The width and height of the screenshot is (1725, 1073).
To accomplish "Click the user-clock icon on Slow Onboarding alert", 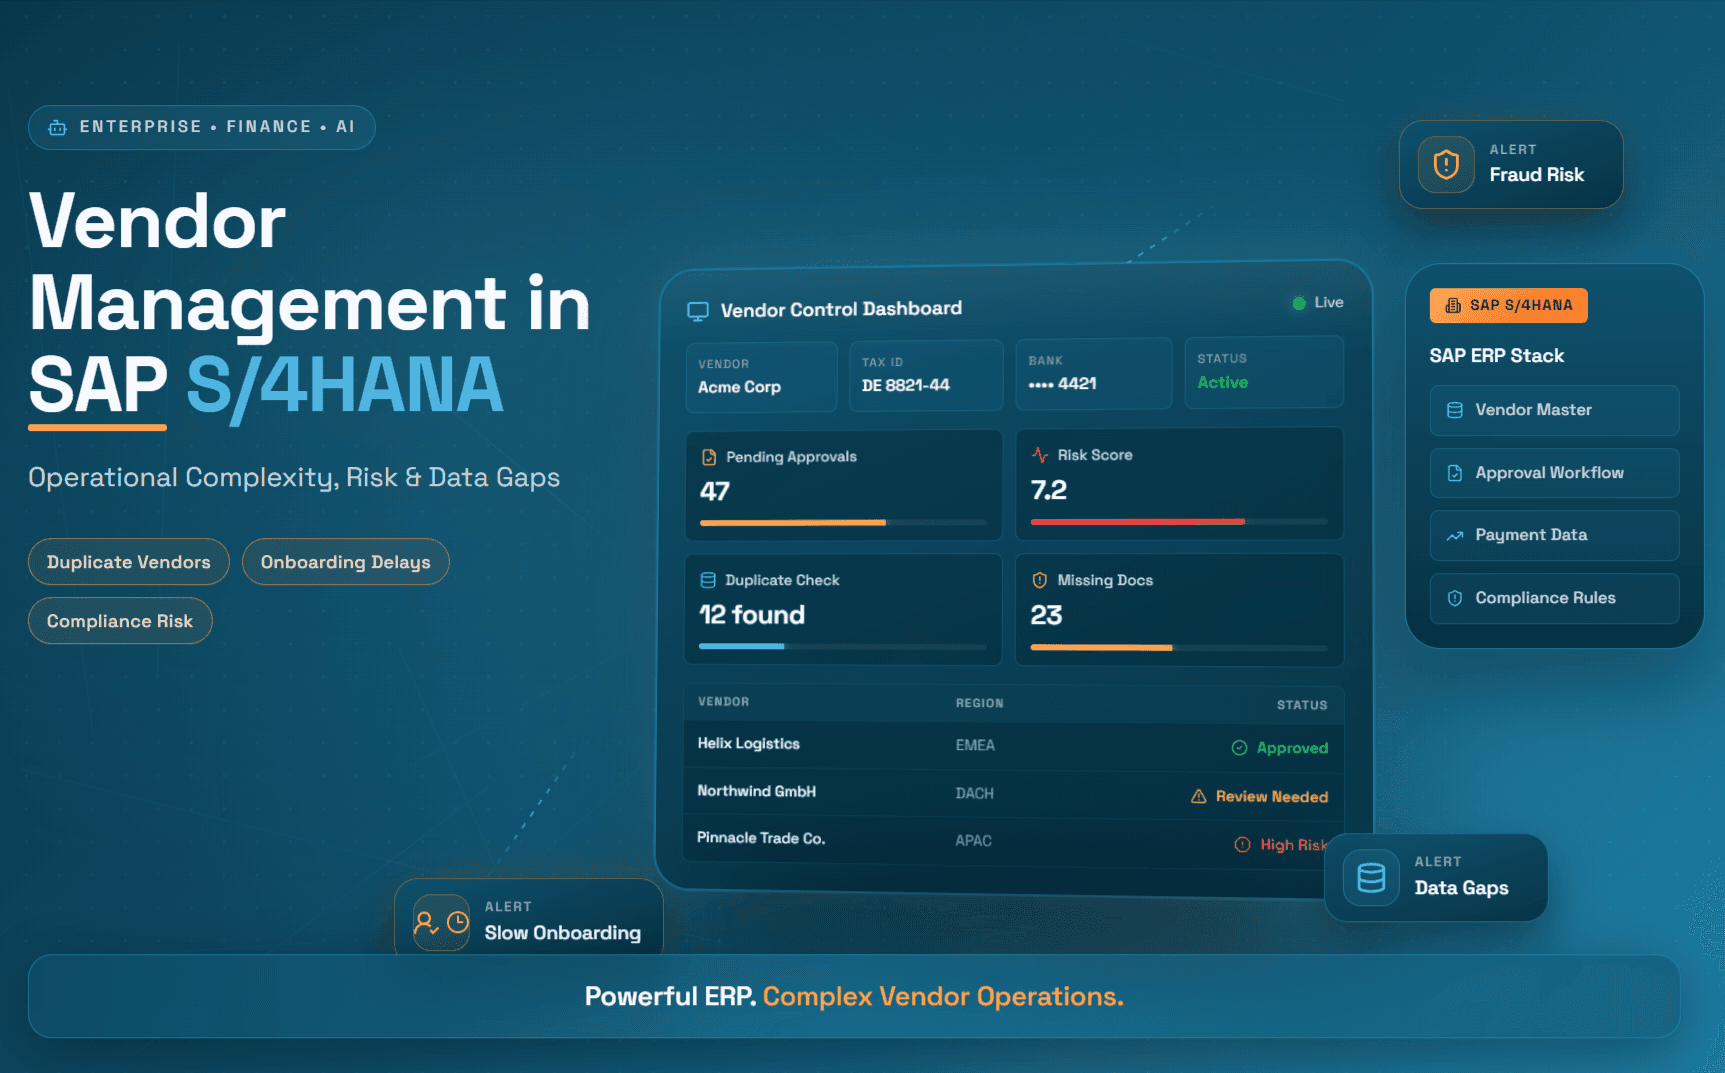I will coord(441,922).
